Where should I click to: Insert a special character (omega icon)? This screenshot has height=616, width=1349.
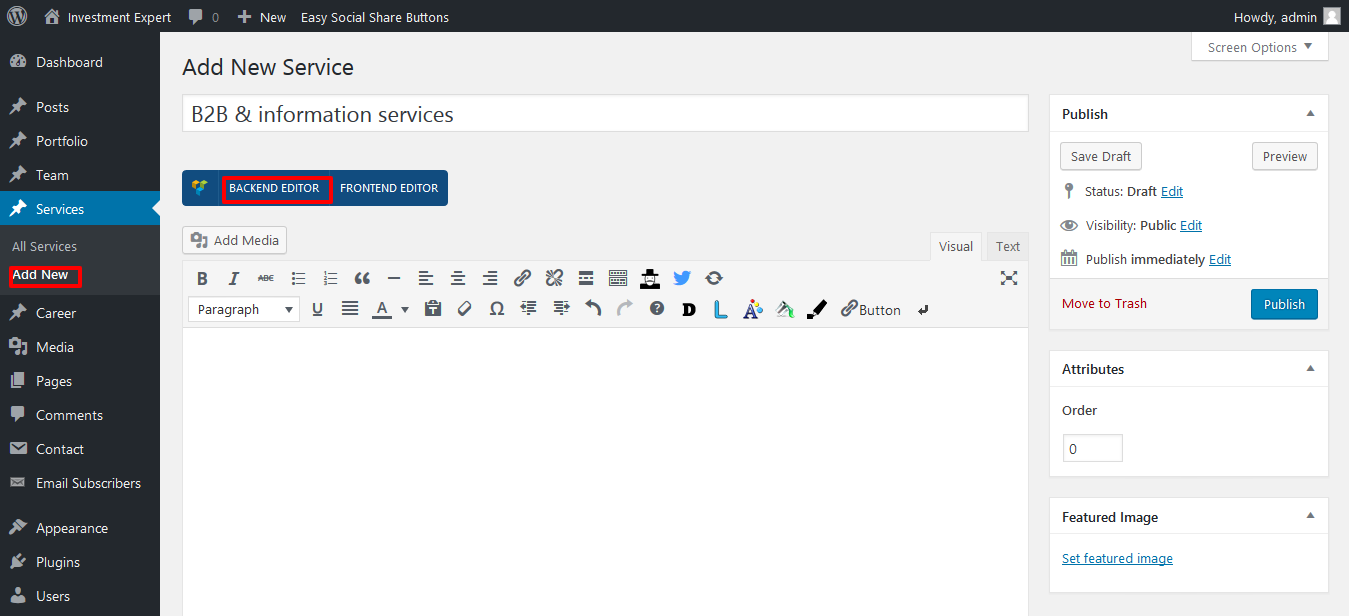coord(496,309)
